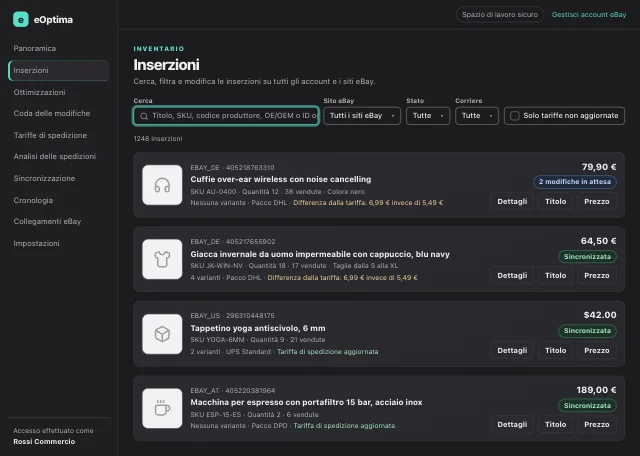Click Rossi Commercio account name
The height and width of the screenshot is (456, 640).
tap(44, 442)
